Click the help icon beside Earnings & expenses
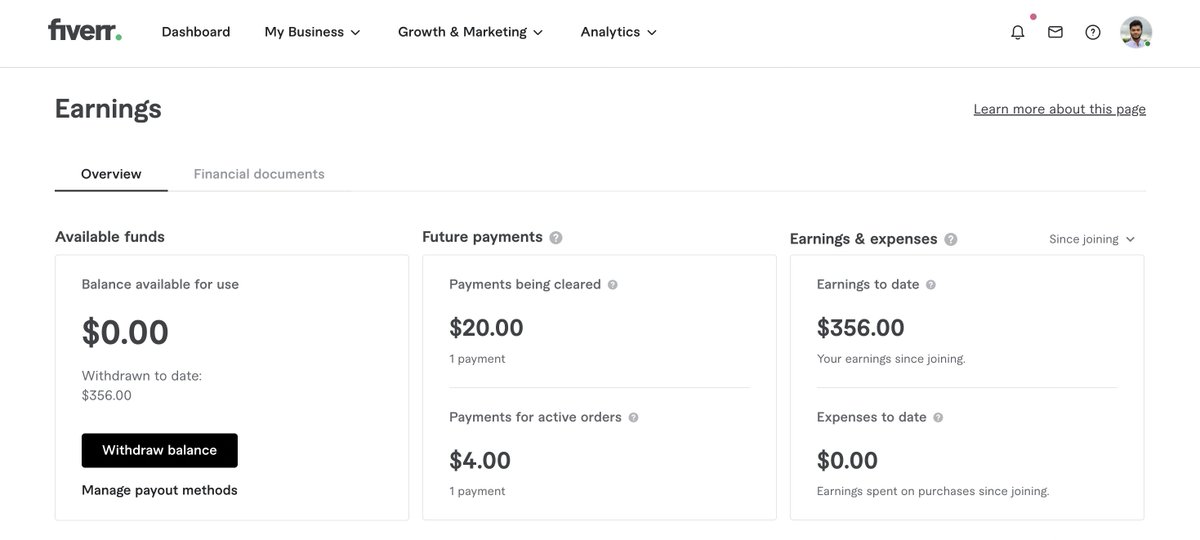1200x540 pixels. tap(951, 239)
